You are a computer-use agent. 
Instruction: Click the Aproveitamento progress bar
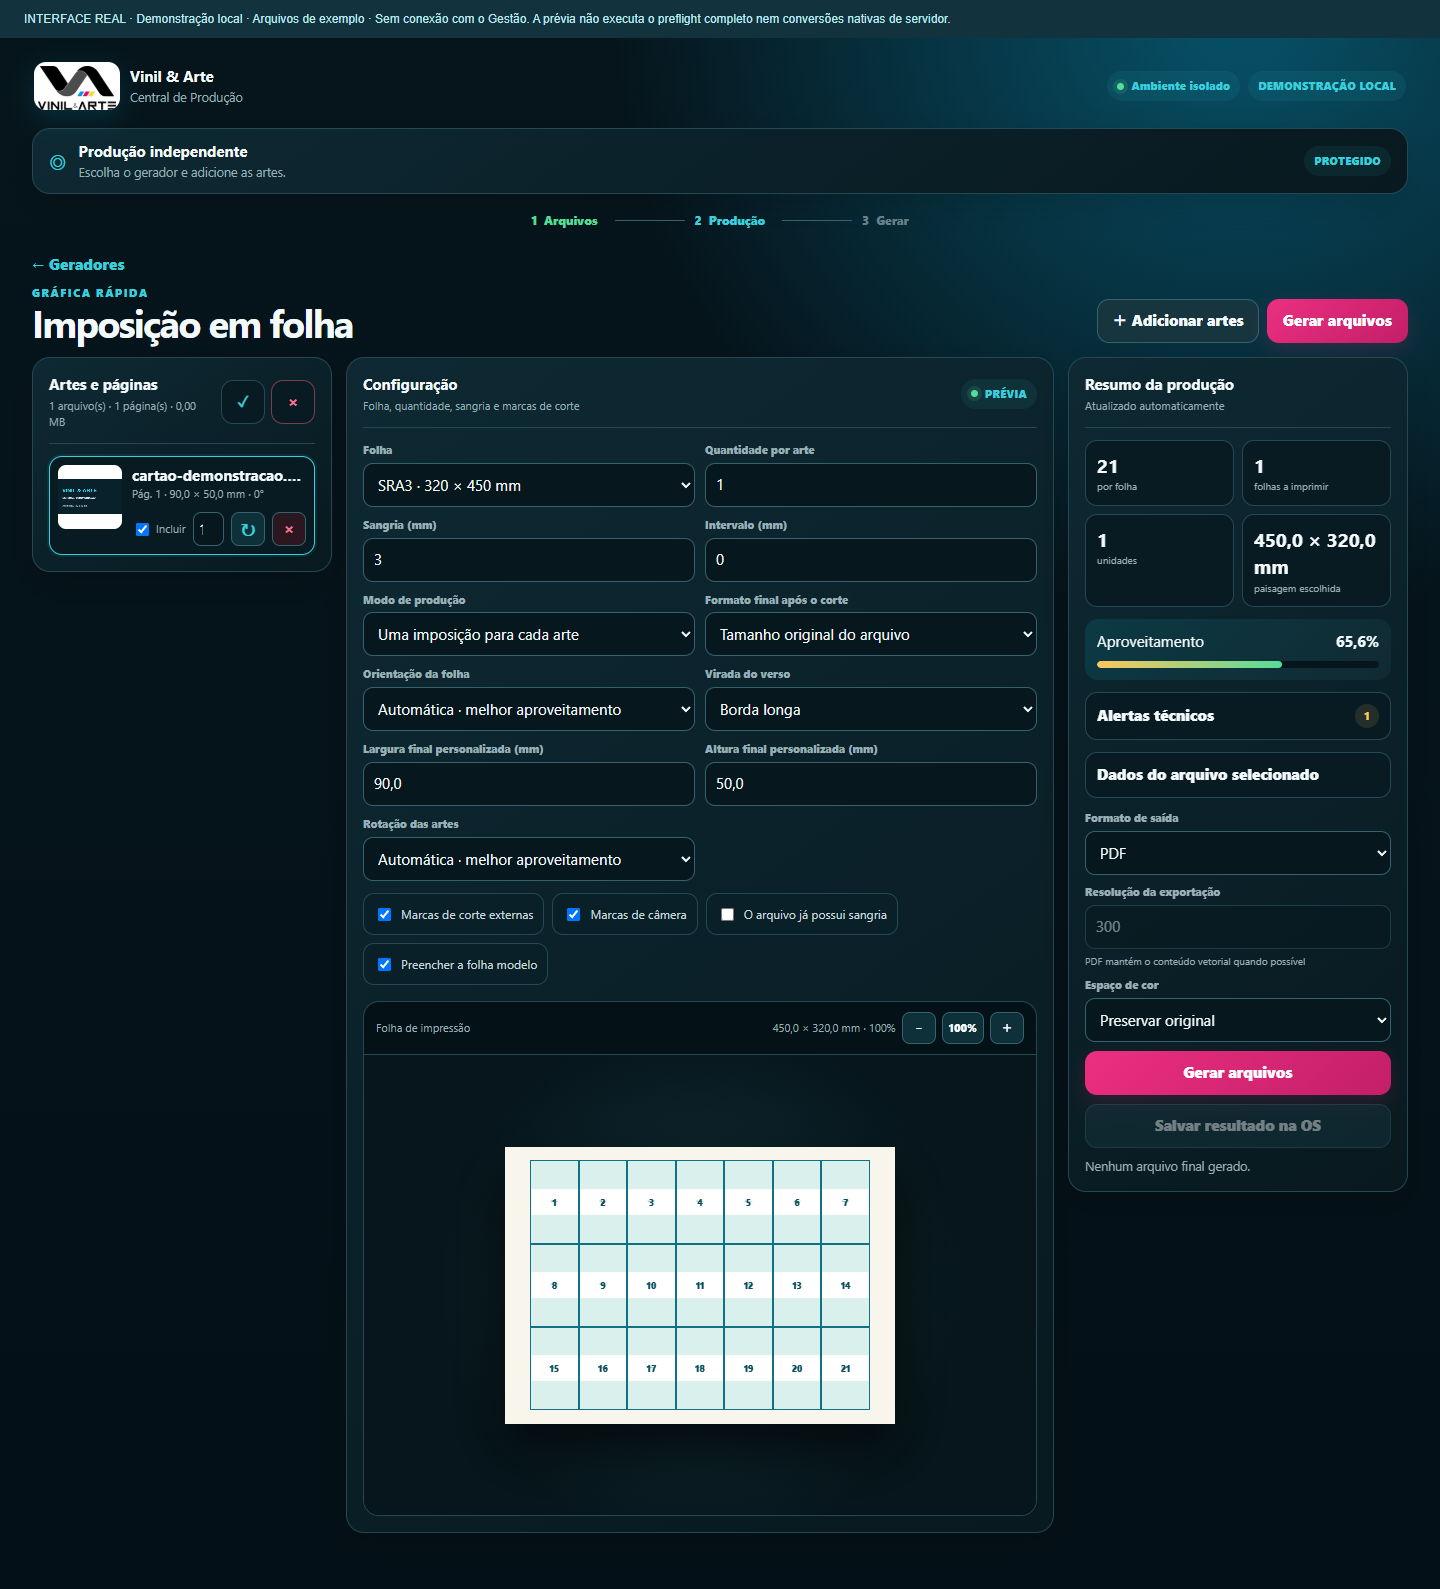tap(1238, 664)
